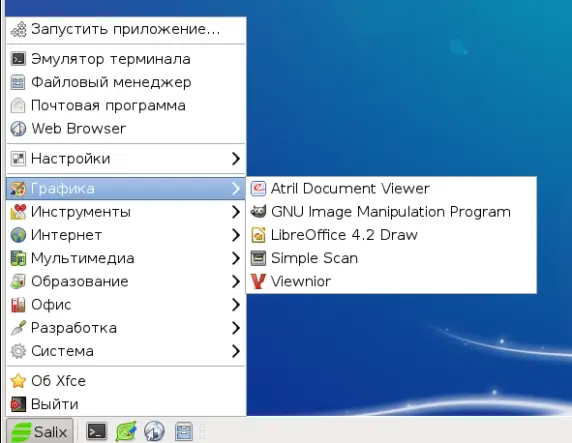The height and width of the screenshot is (443, 572).
Task: Open 'Simple Scan' from Графика submenu
Action: 391,258
